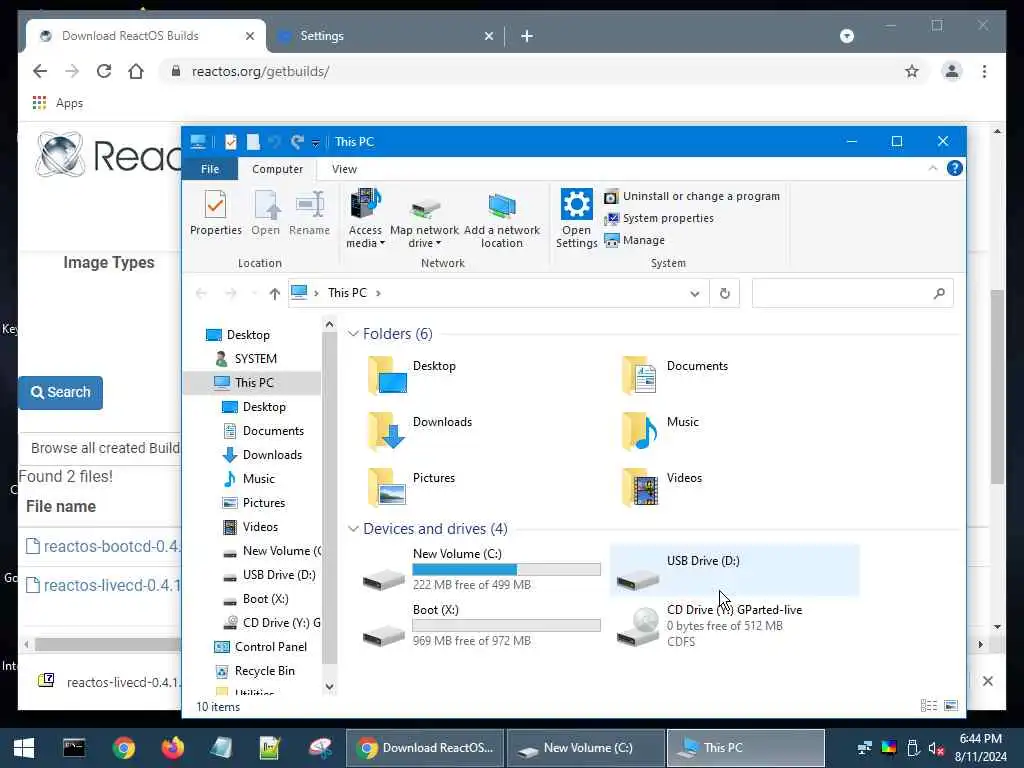
Task: Click the quick access Properties checkmark icon
Action: pos(231,142)
